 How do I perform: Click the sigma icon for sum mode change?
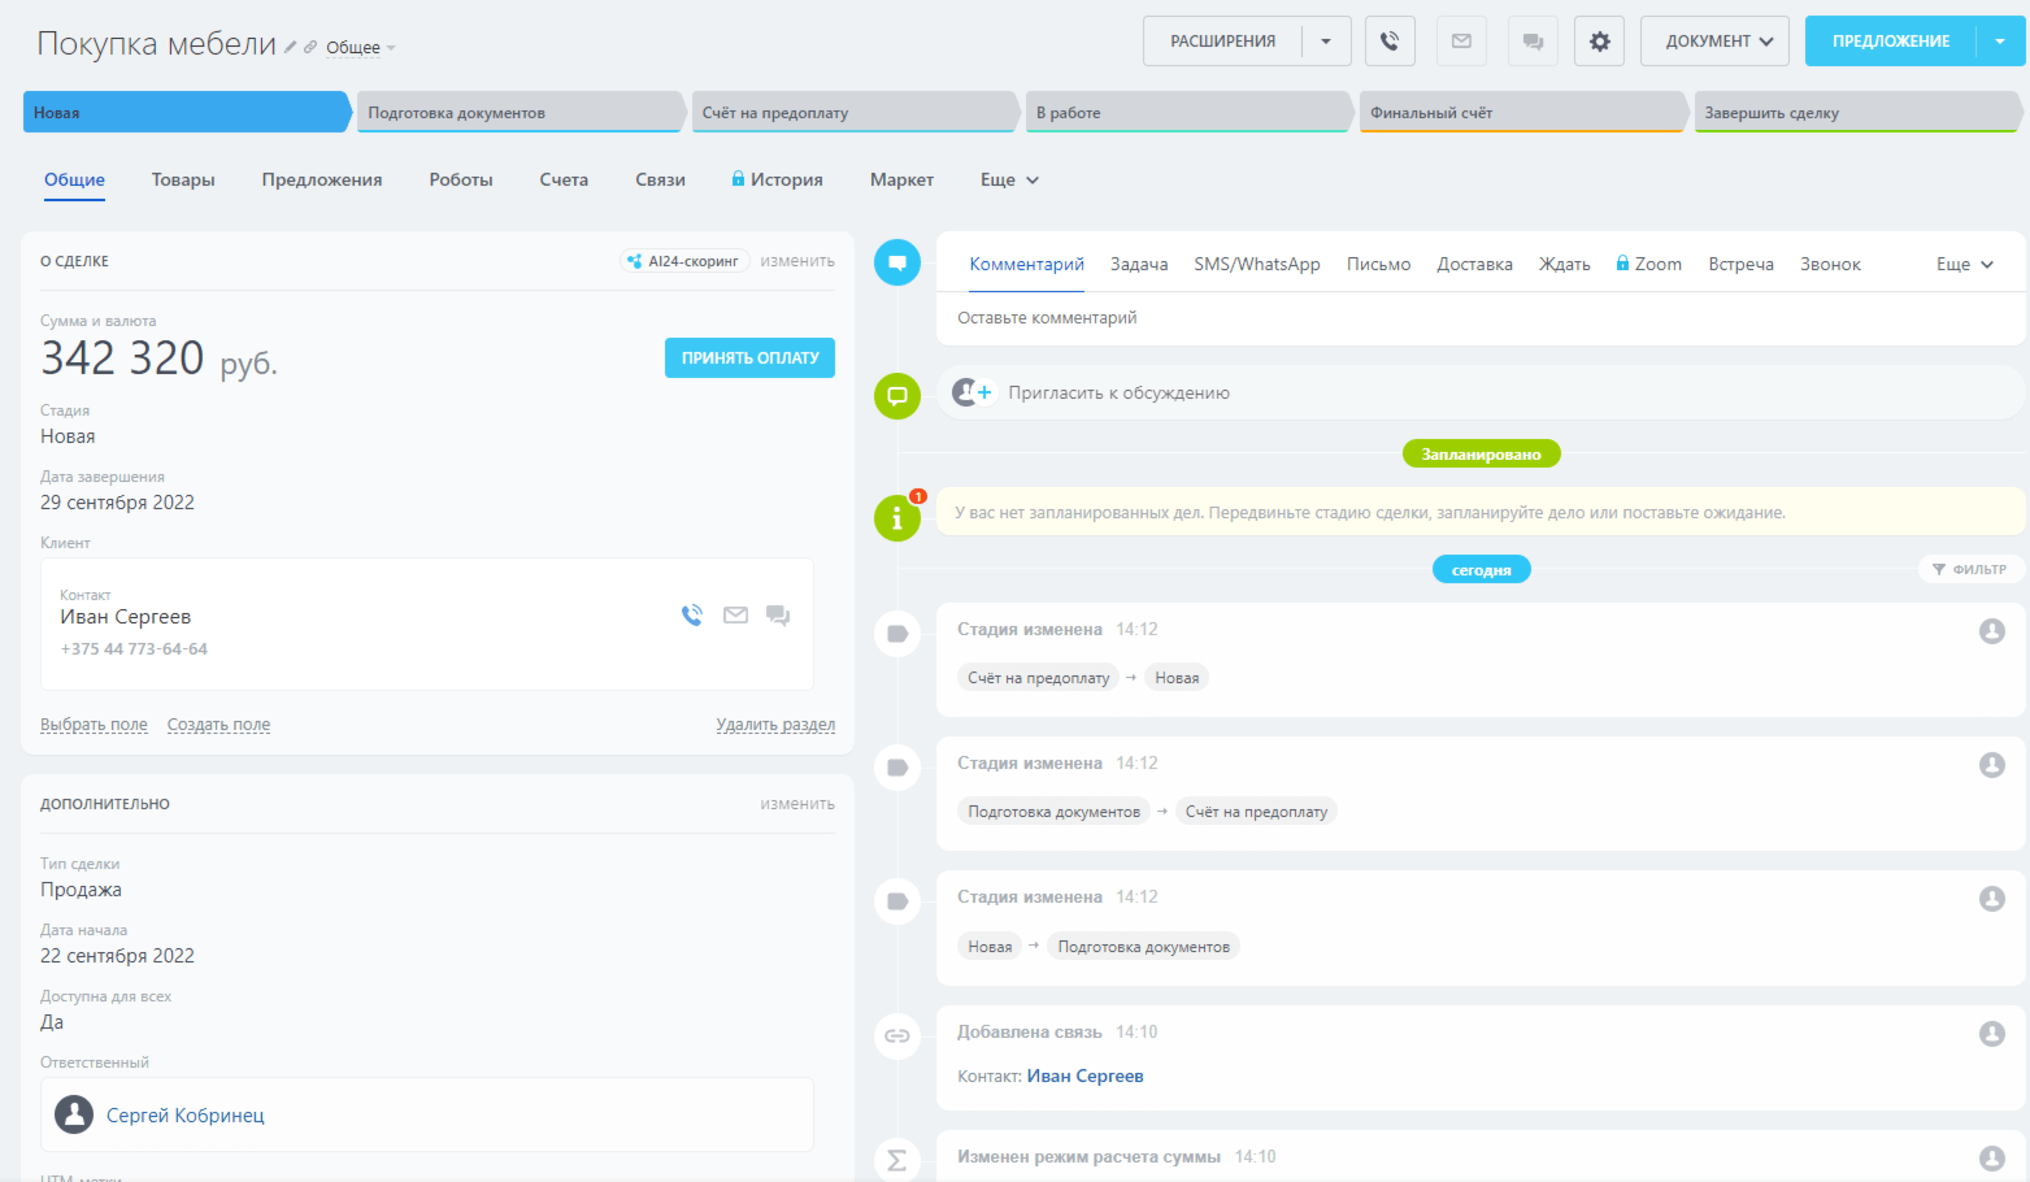tap(897, 1160)
